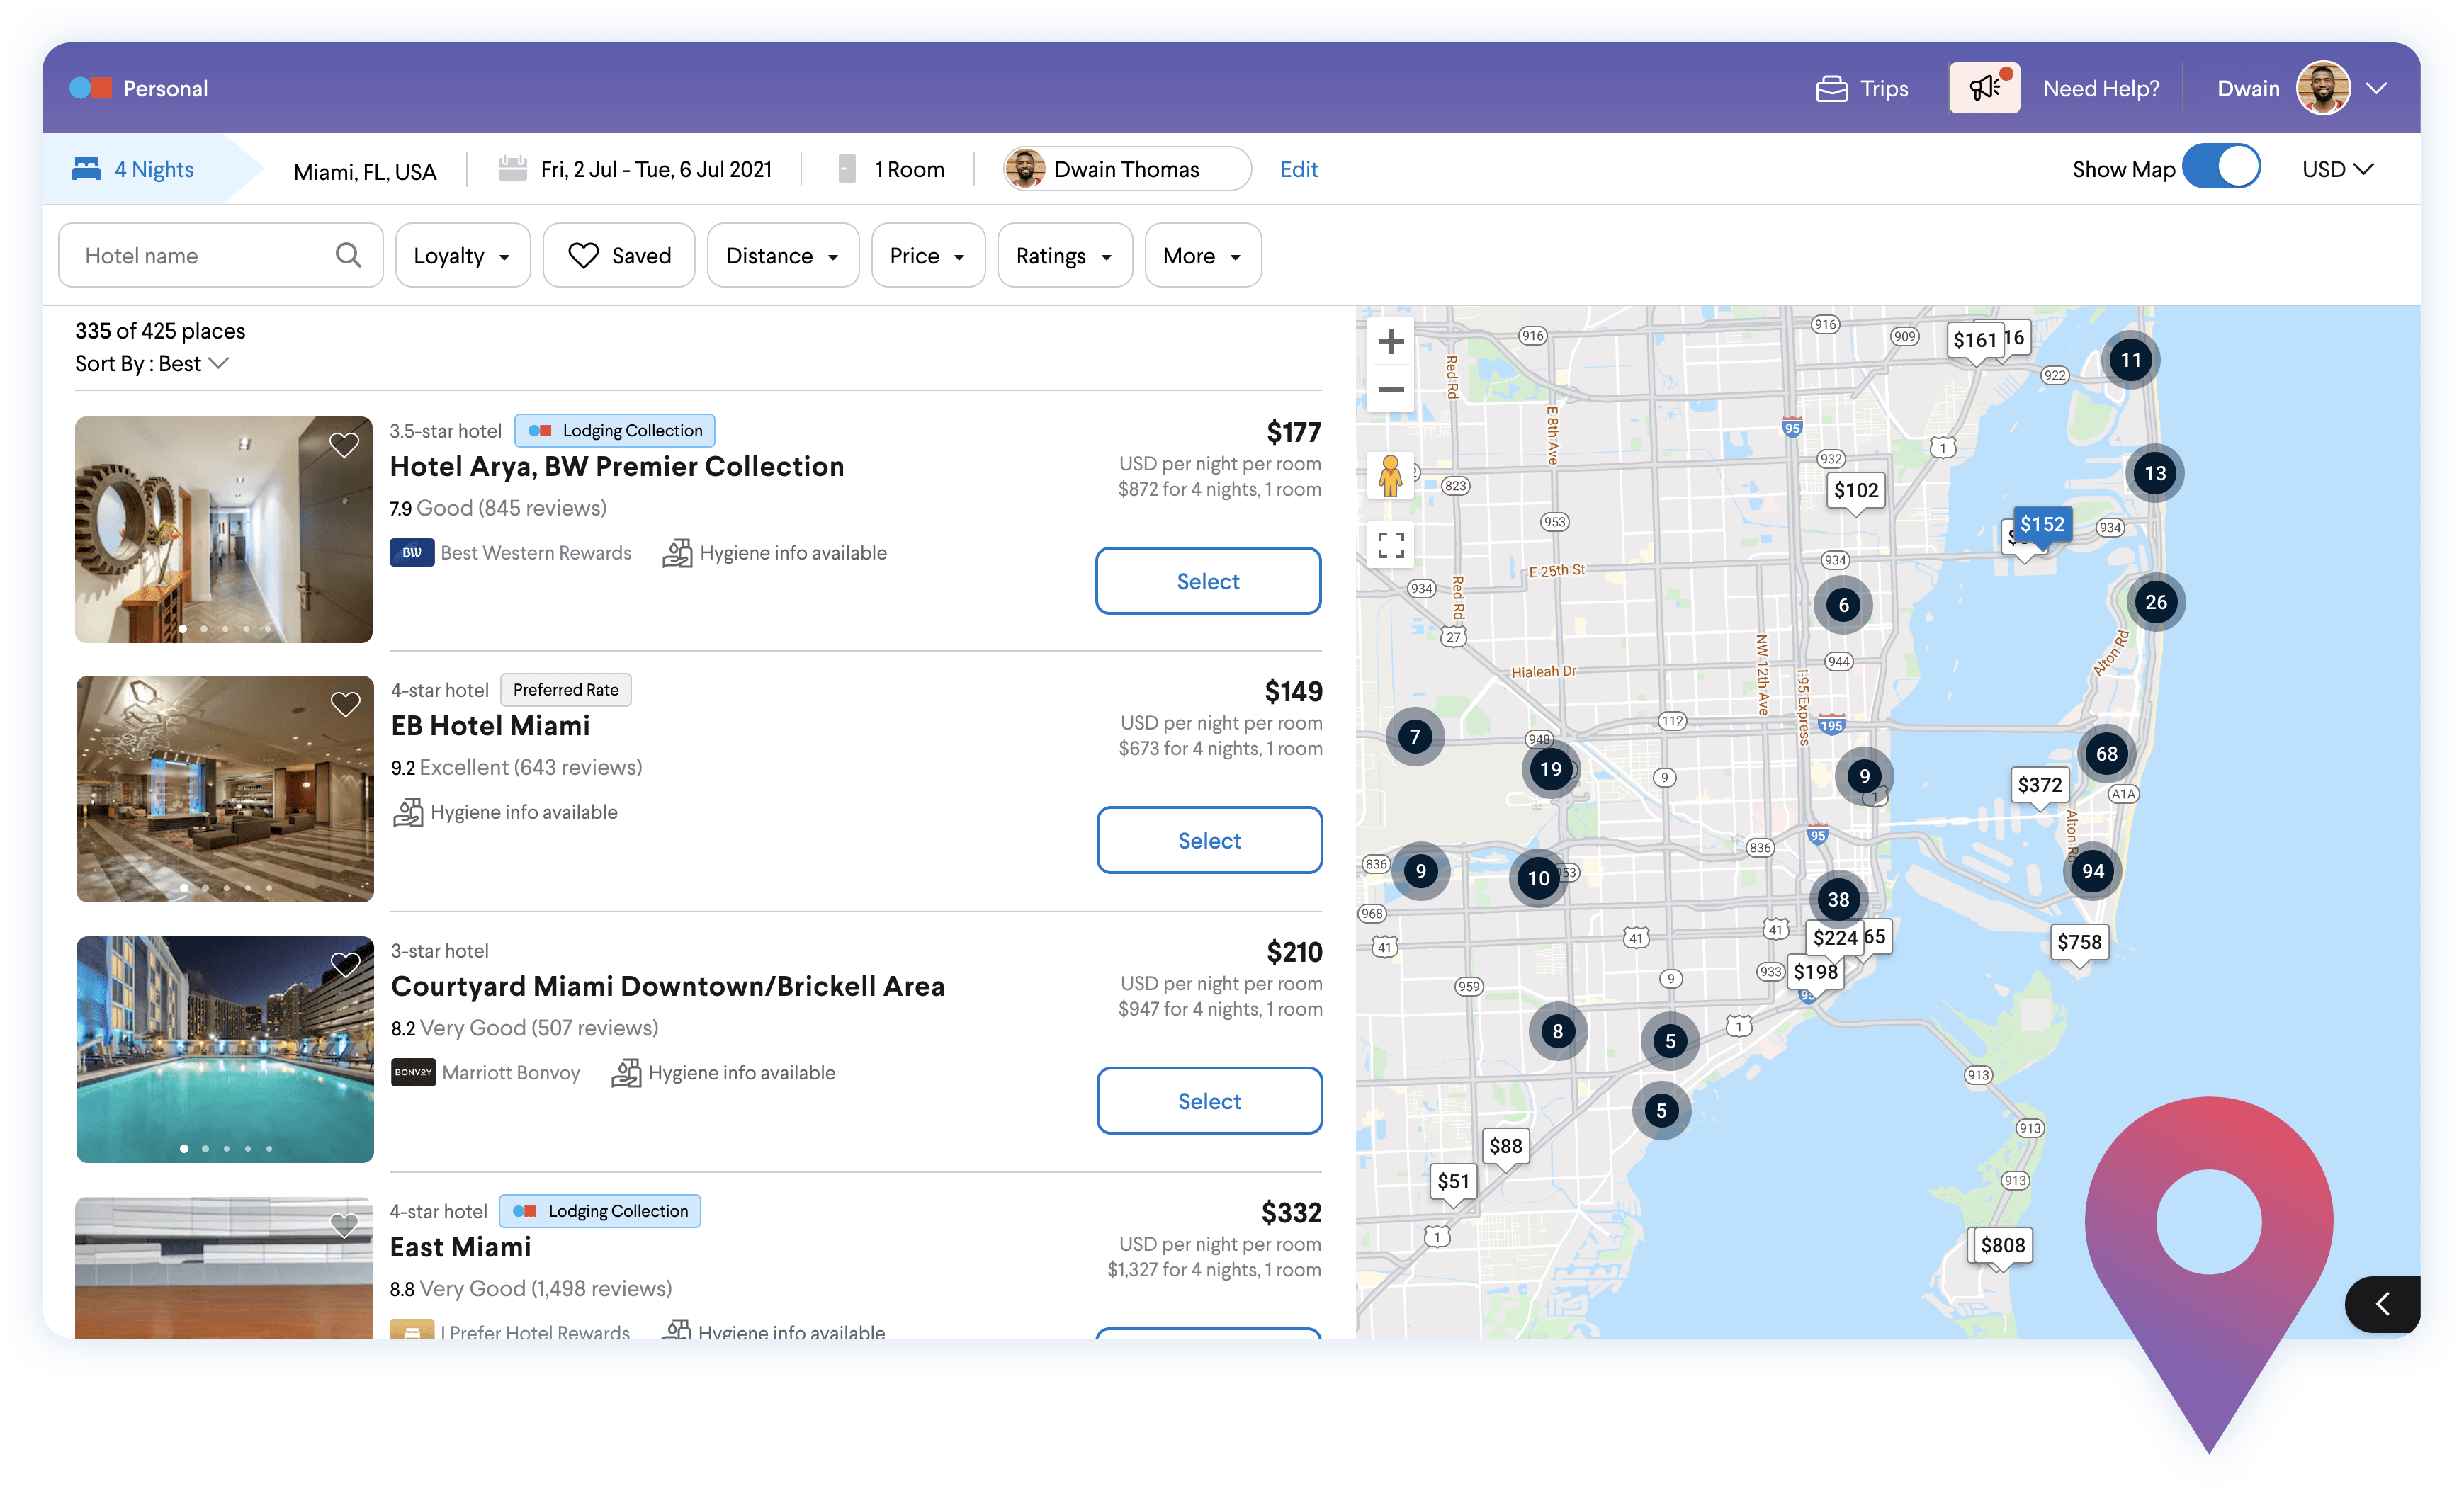2464x1498 pixels.
Task: Zoom out on the map
Action: [1390, 389]
